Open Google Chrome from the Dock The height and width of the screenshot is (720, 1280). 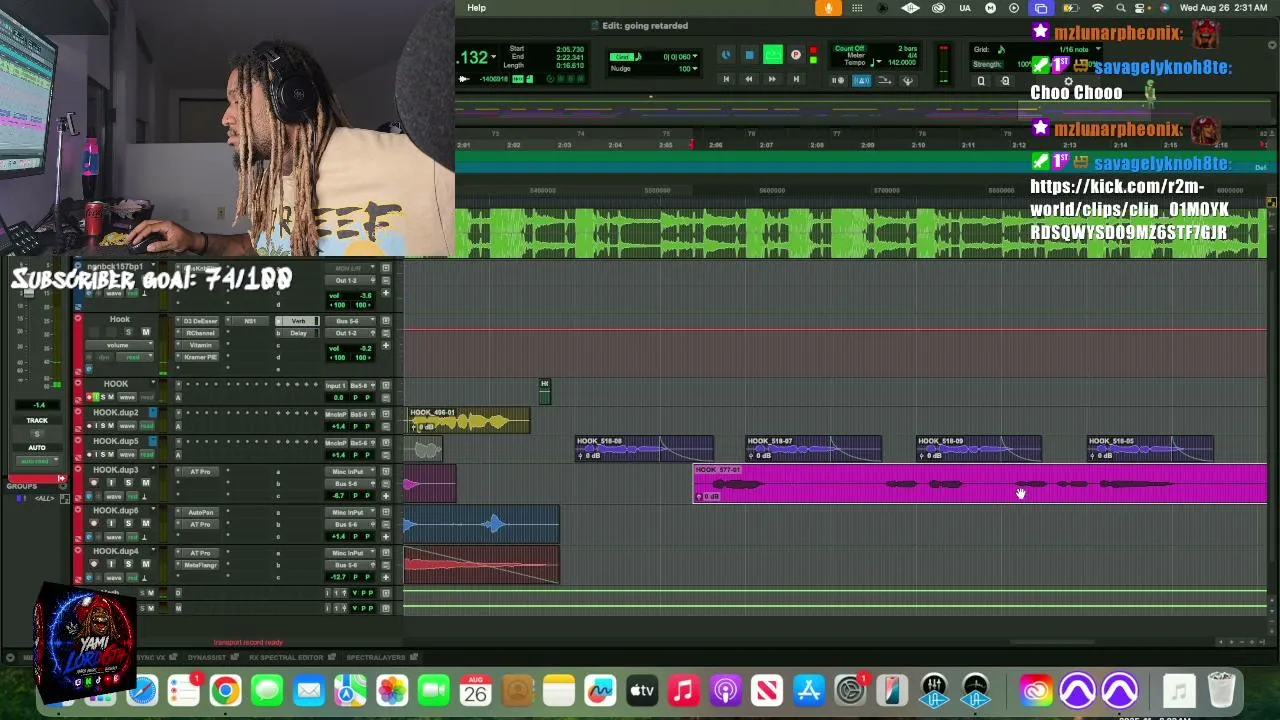coord(225,690)
